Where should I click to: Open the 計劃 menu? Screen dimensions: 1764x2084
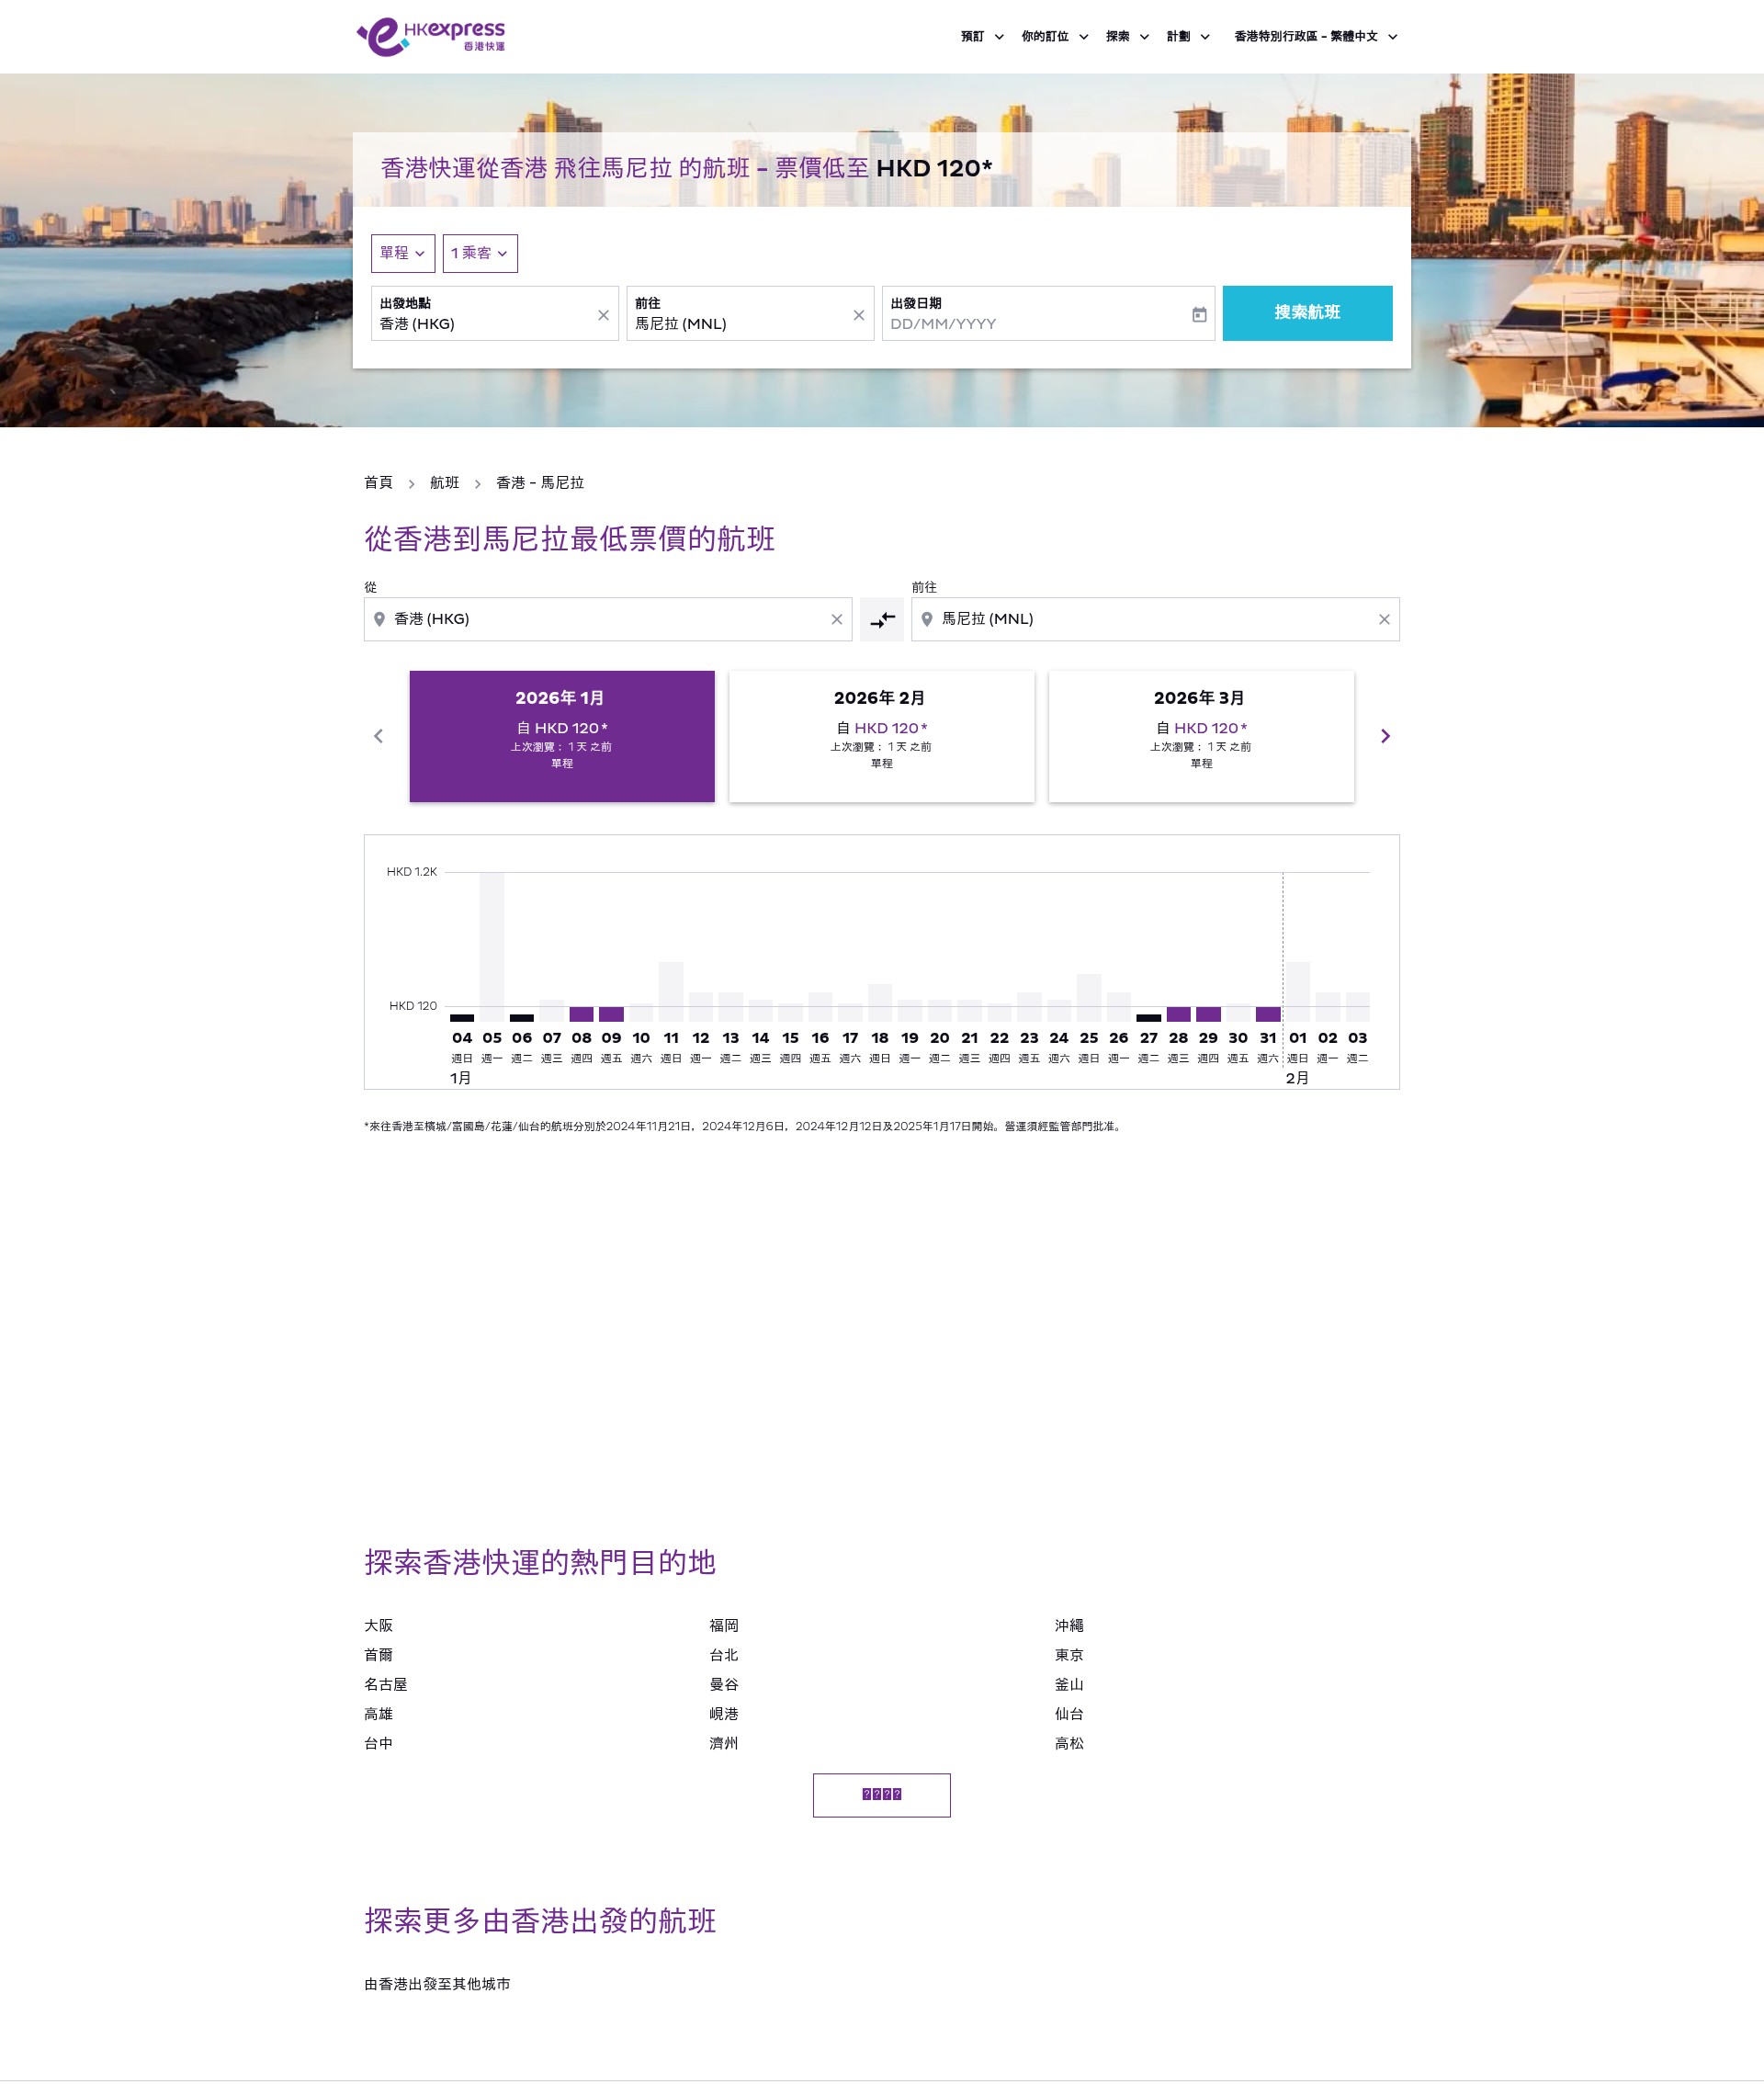(x=1188, y=37)
